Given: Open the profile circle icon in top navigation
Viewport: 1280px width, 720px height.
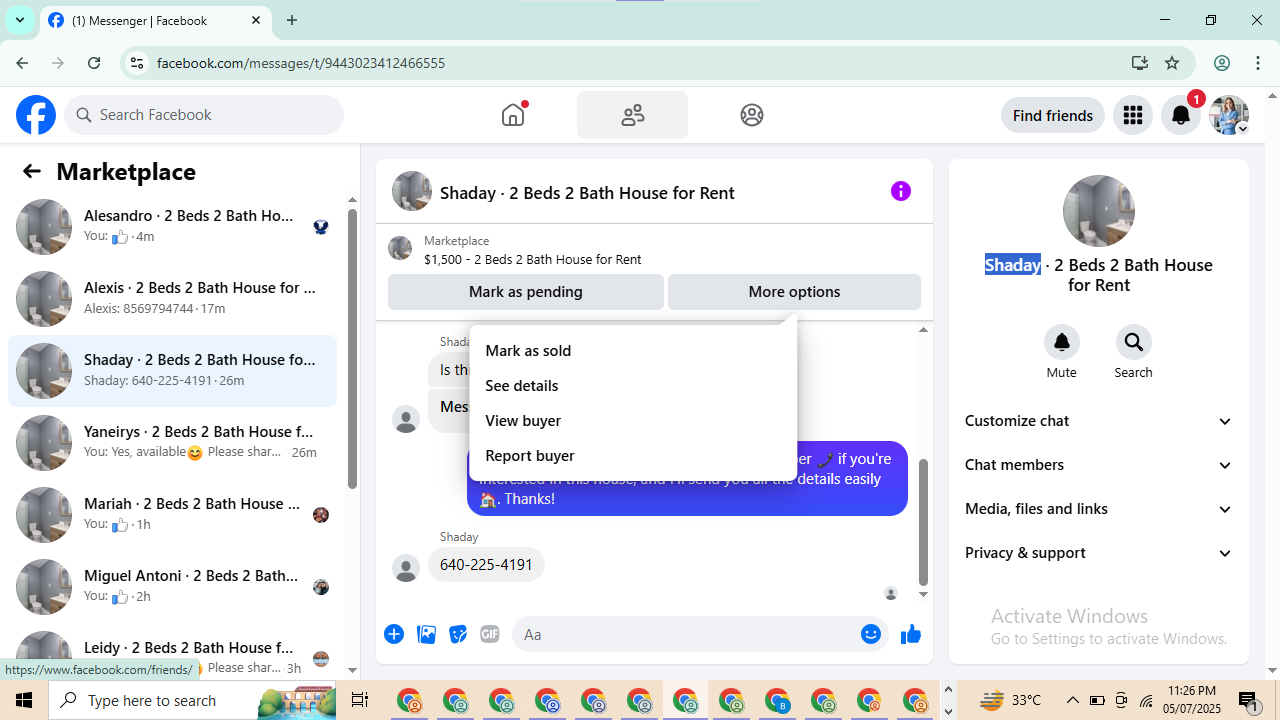Looking at the screenshot, I should [x=752, y=115].
